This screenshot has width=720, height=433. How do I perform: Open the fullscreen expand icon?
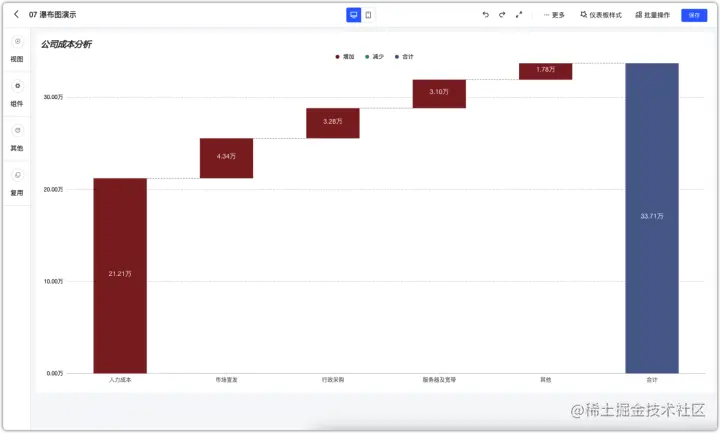519,15
